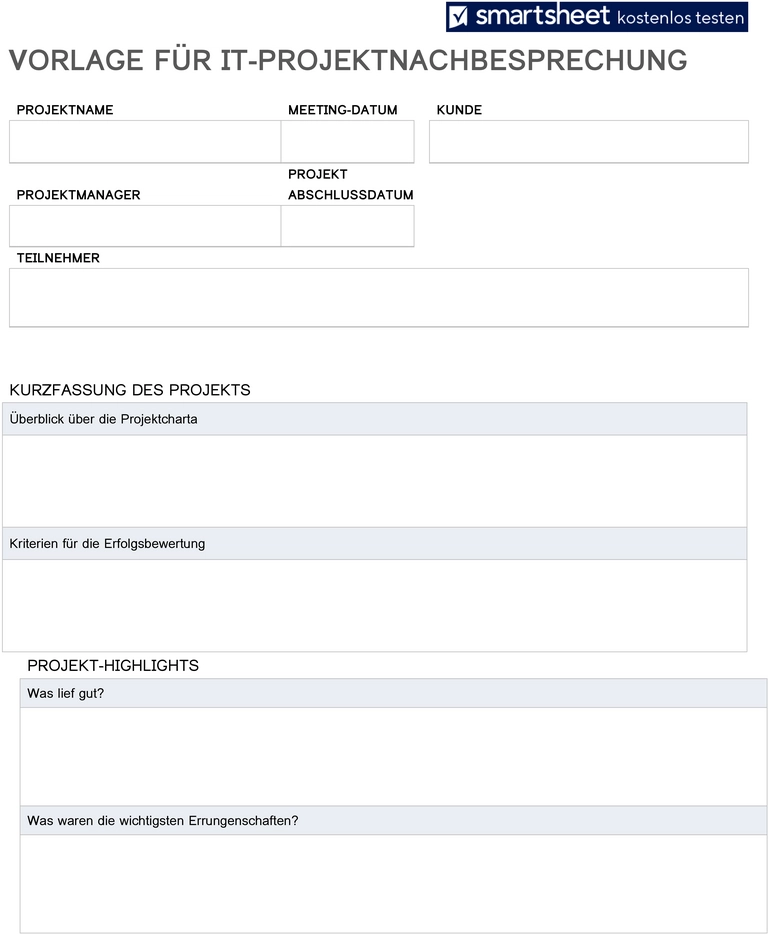Select the Projektmanager input box

pos(145,226)
